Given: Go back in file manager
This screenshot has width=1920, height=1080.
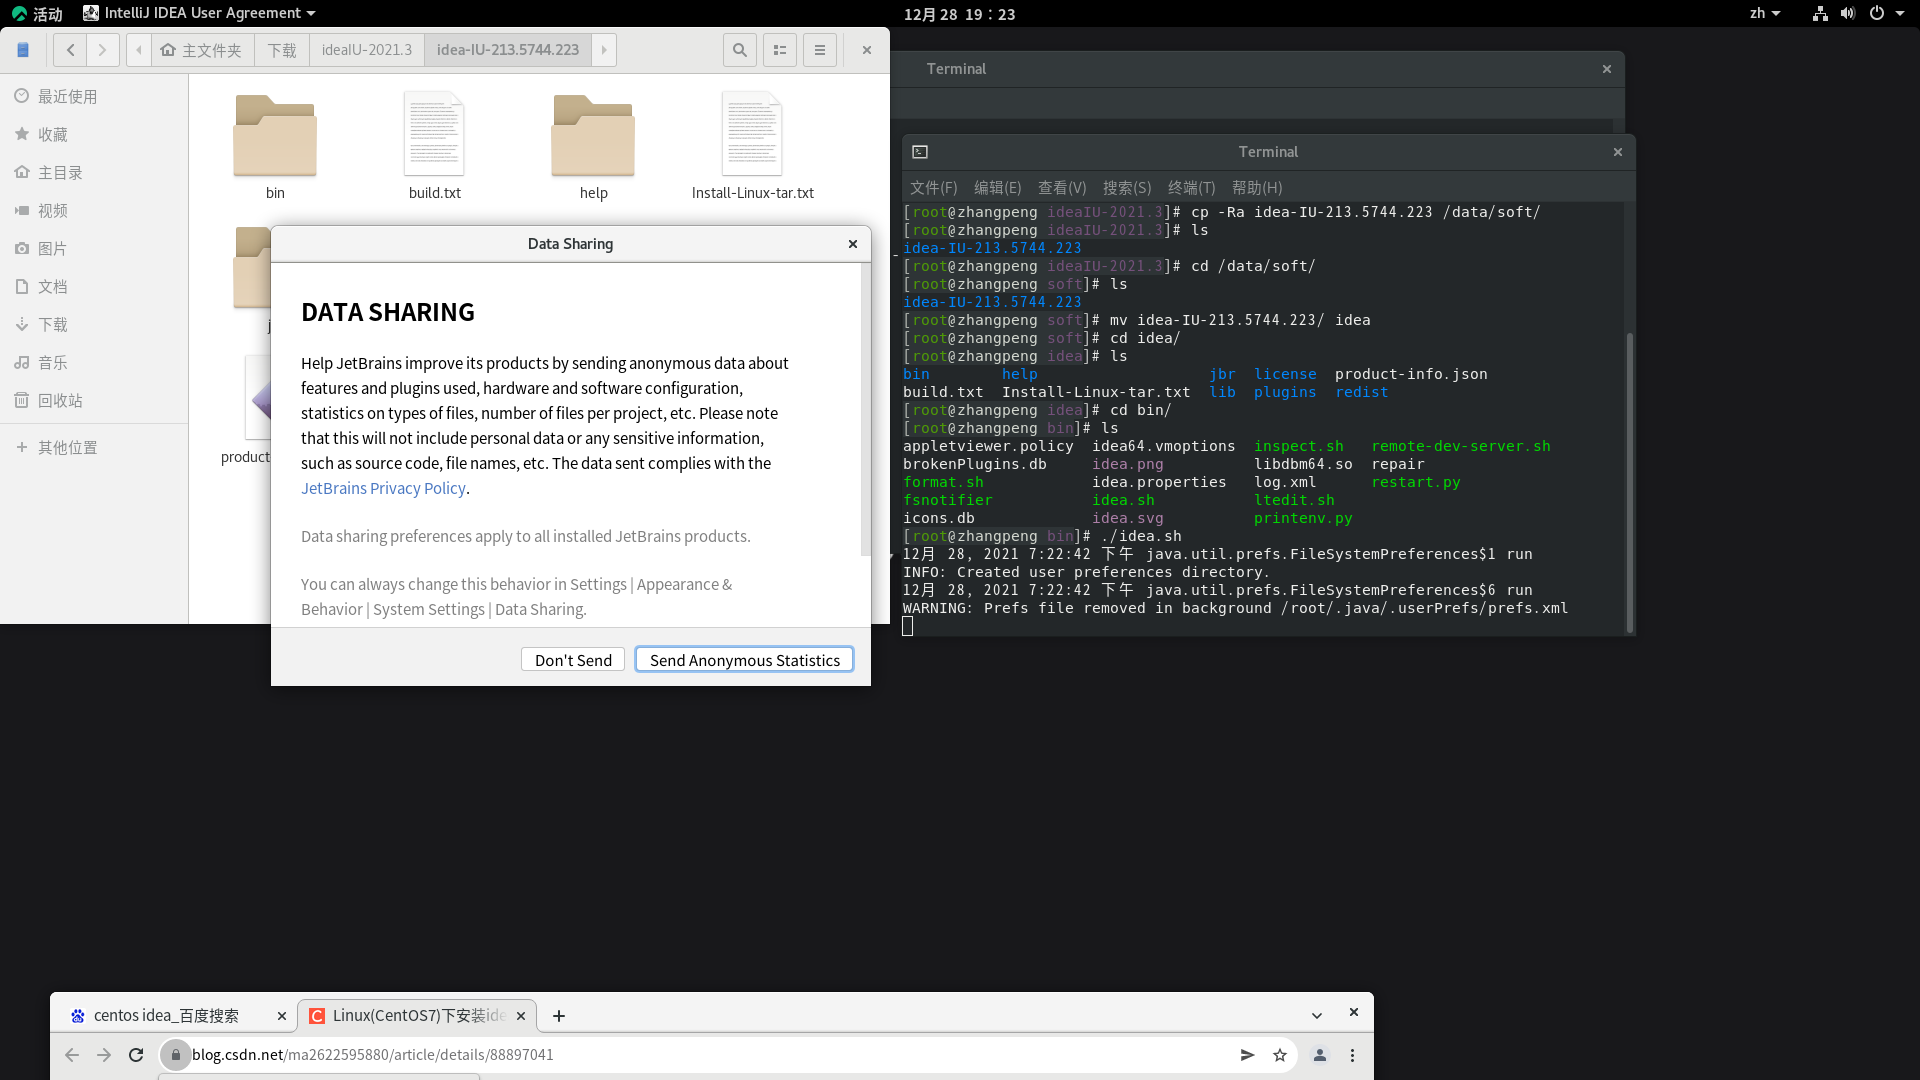Looking at the screenshot, I should pyautogui.click(x=70, y=50).
